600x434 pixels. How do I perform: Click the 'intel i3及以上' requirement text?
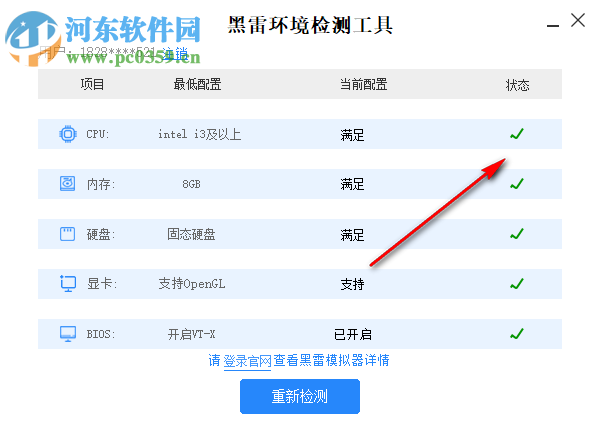[199, 134]
